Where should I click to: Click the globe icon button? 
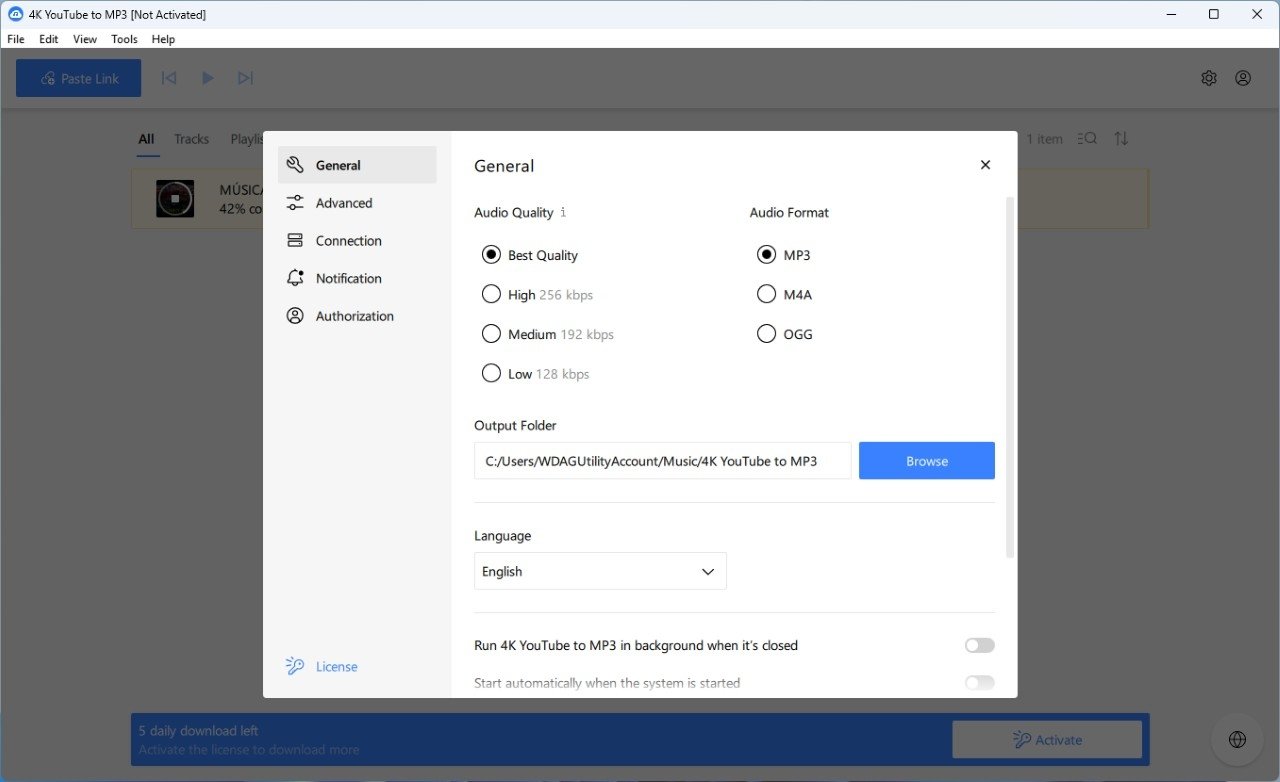pyautogui.click(x=1237, y=740)
